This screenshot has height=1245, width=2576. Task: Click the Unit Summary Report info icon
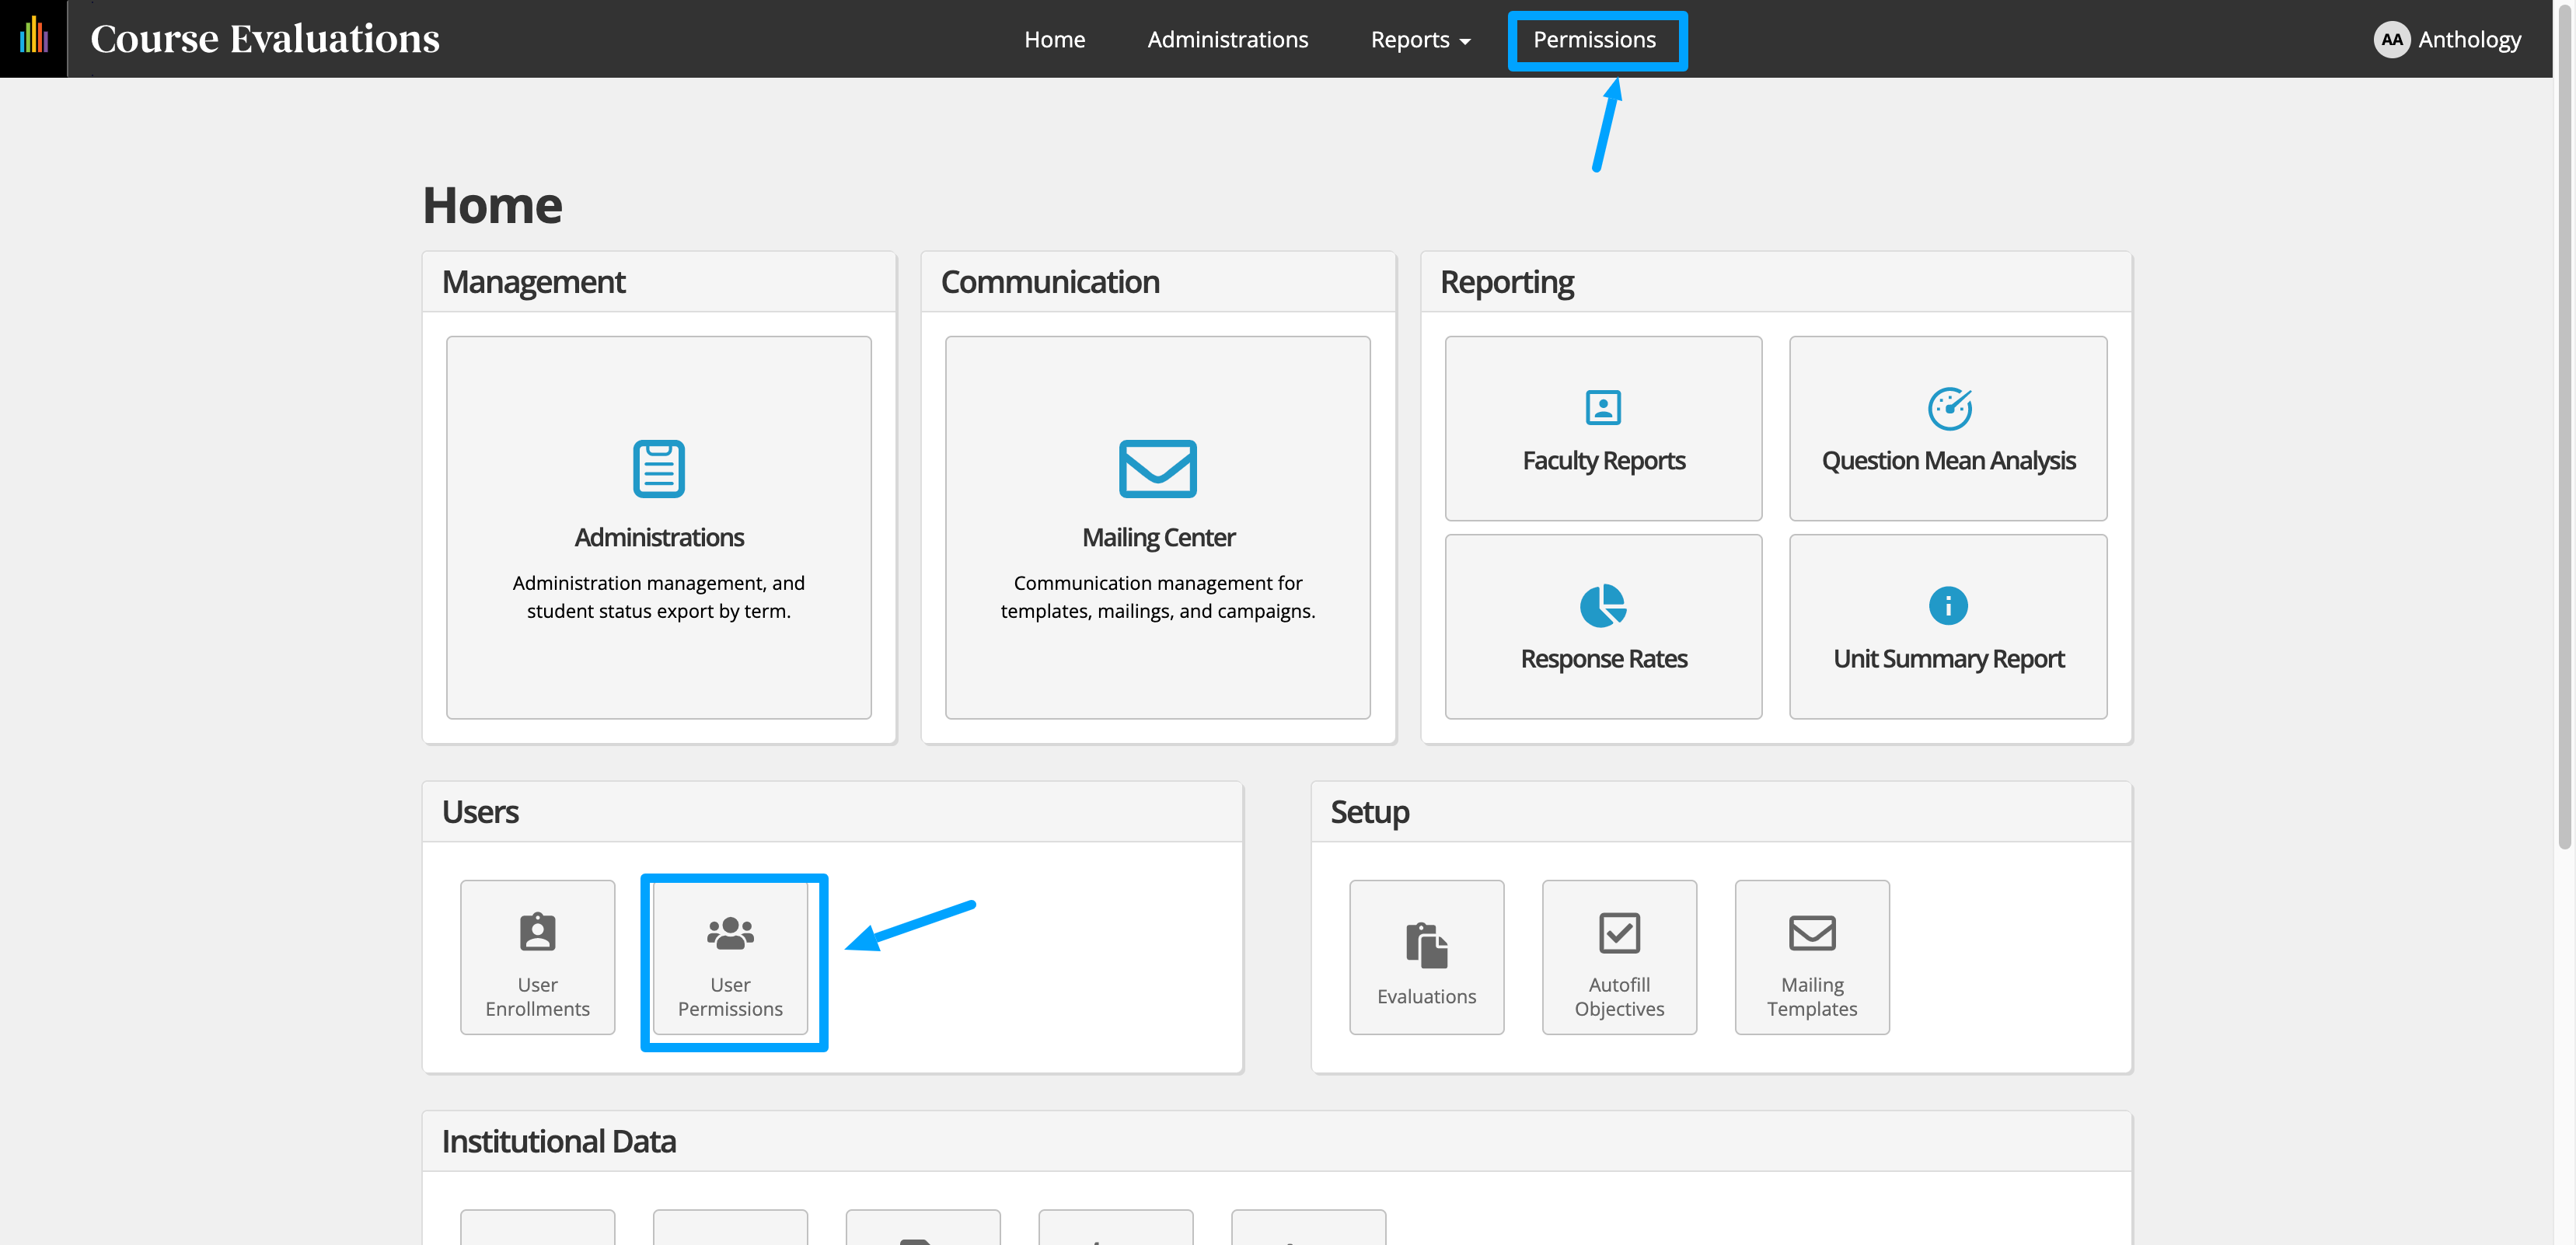[x=1947, y=605]
